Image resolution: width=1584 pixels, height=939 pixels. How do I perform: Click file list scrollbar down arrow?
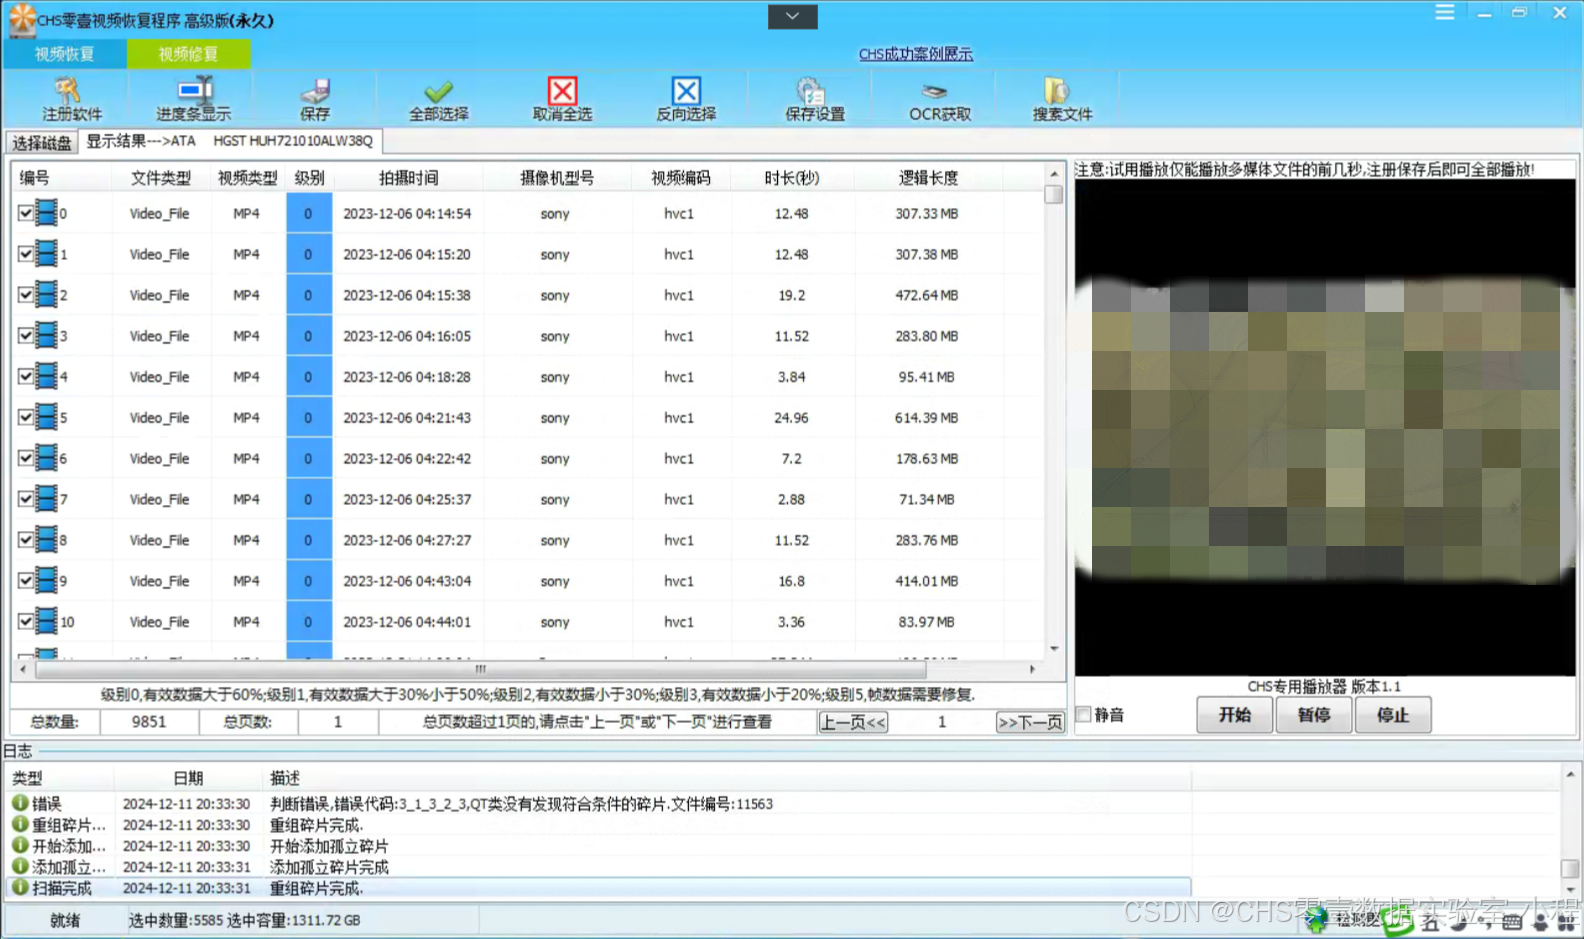click(x=1053, y=649)
